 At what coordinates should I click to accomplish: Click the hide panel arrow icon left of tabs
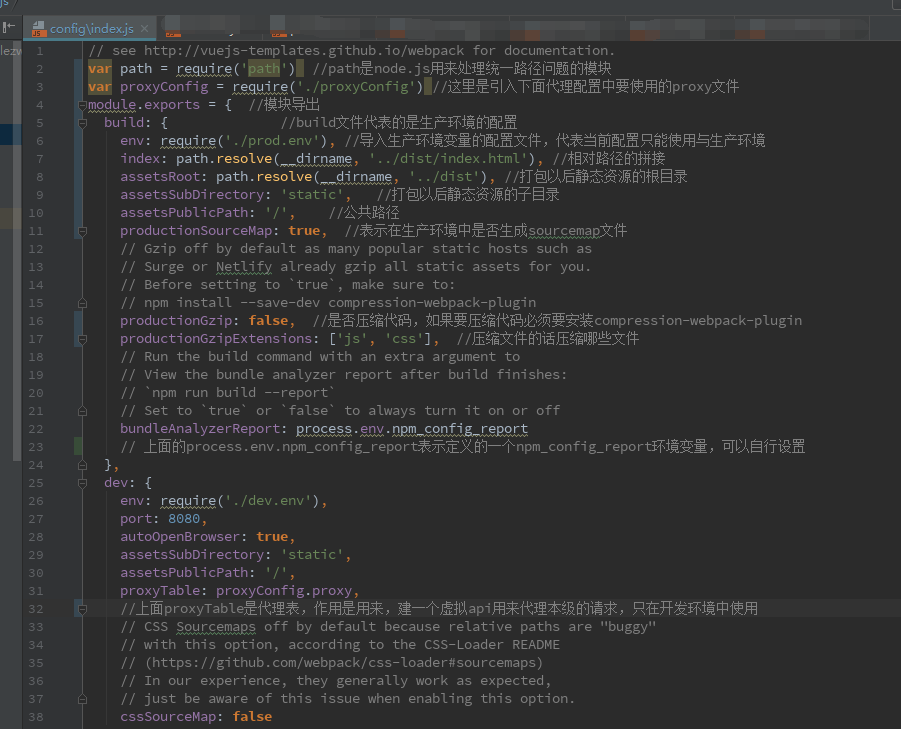(11, 28)
